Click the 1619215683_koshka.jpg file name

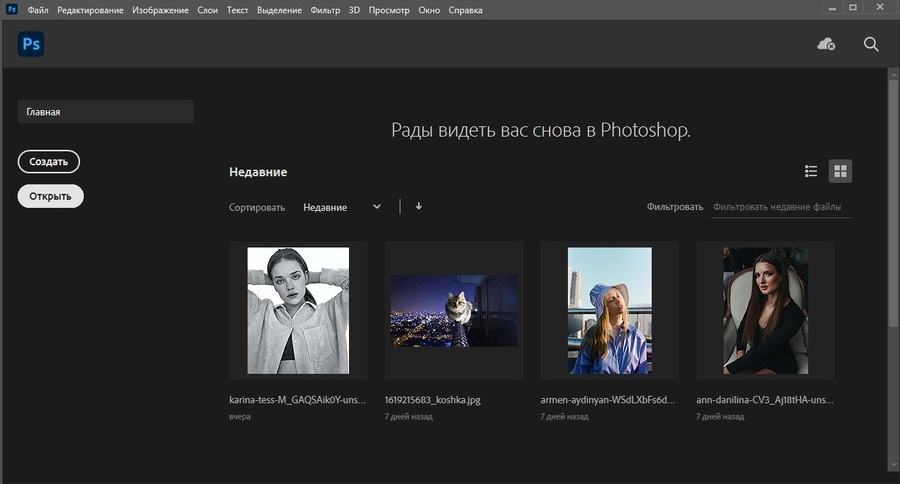point(433,400)
